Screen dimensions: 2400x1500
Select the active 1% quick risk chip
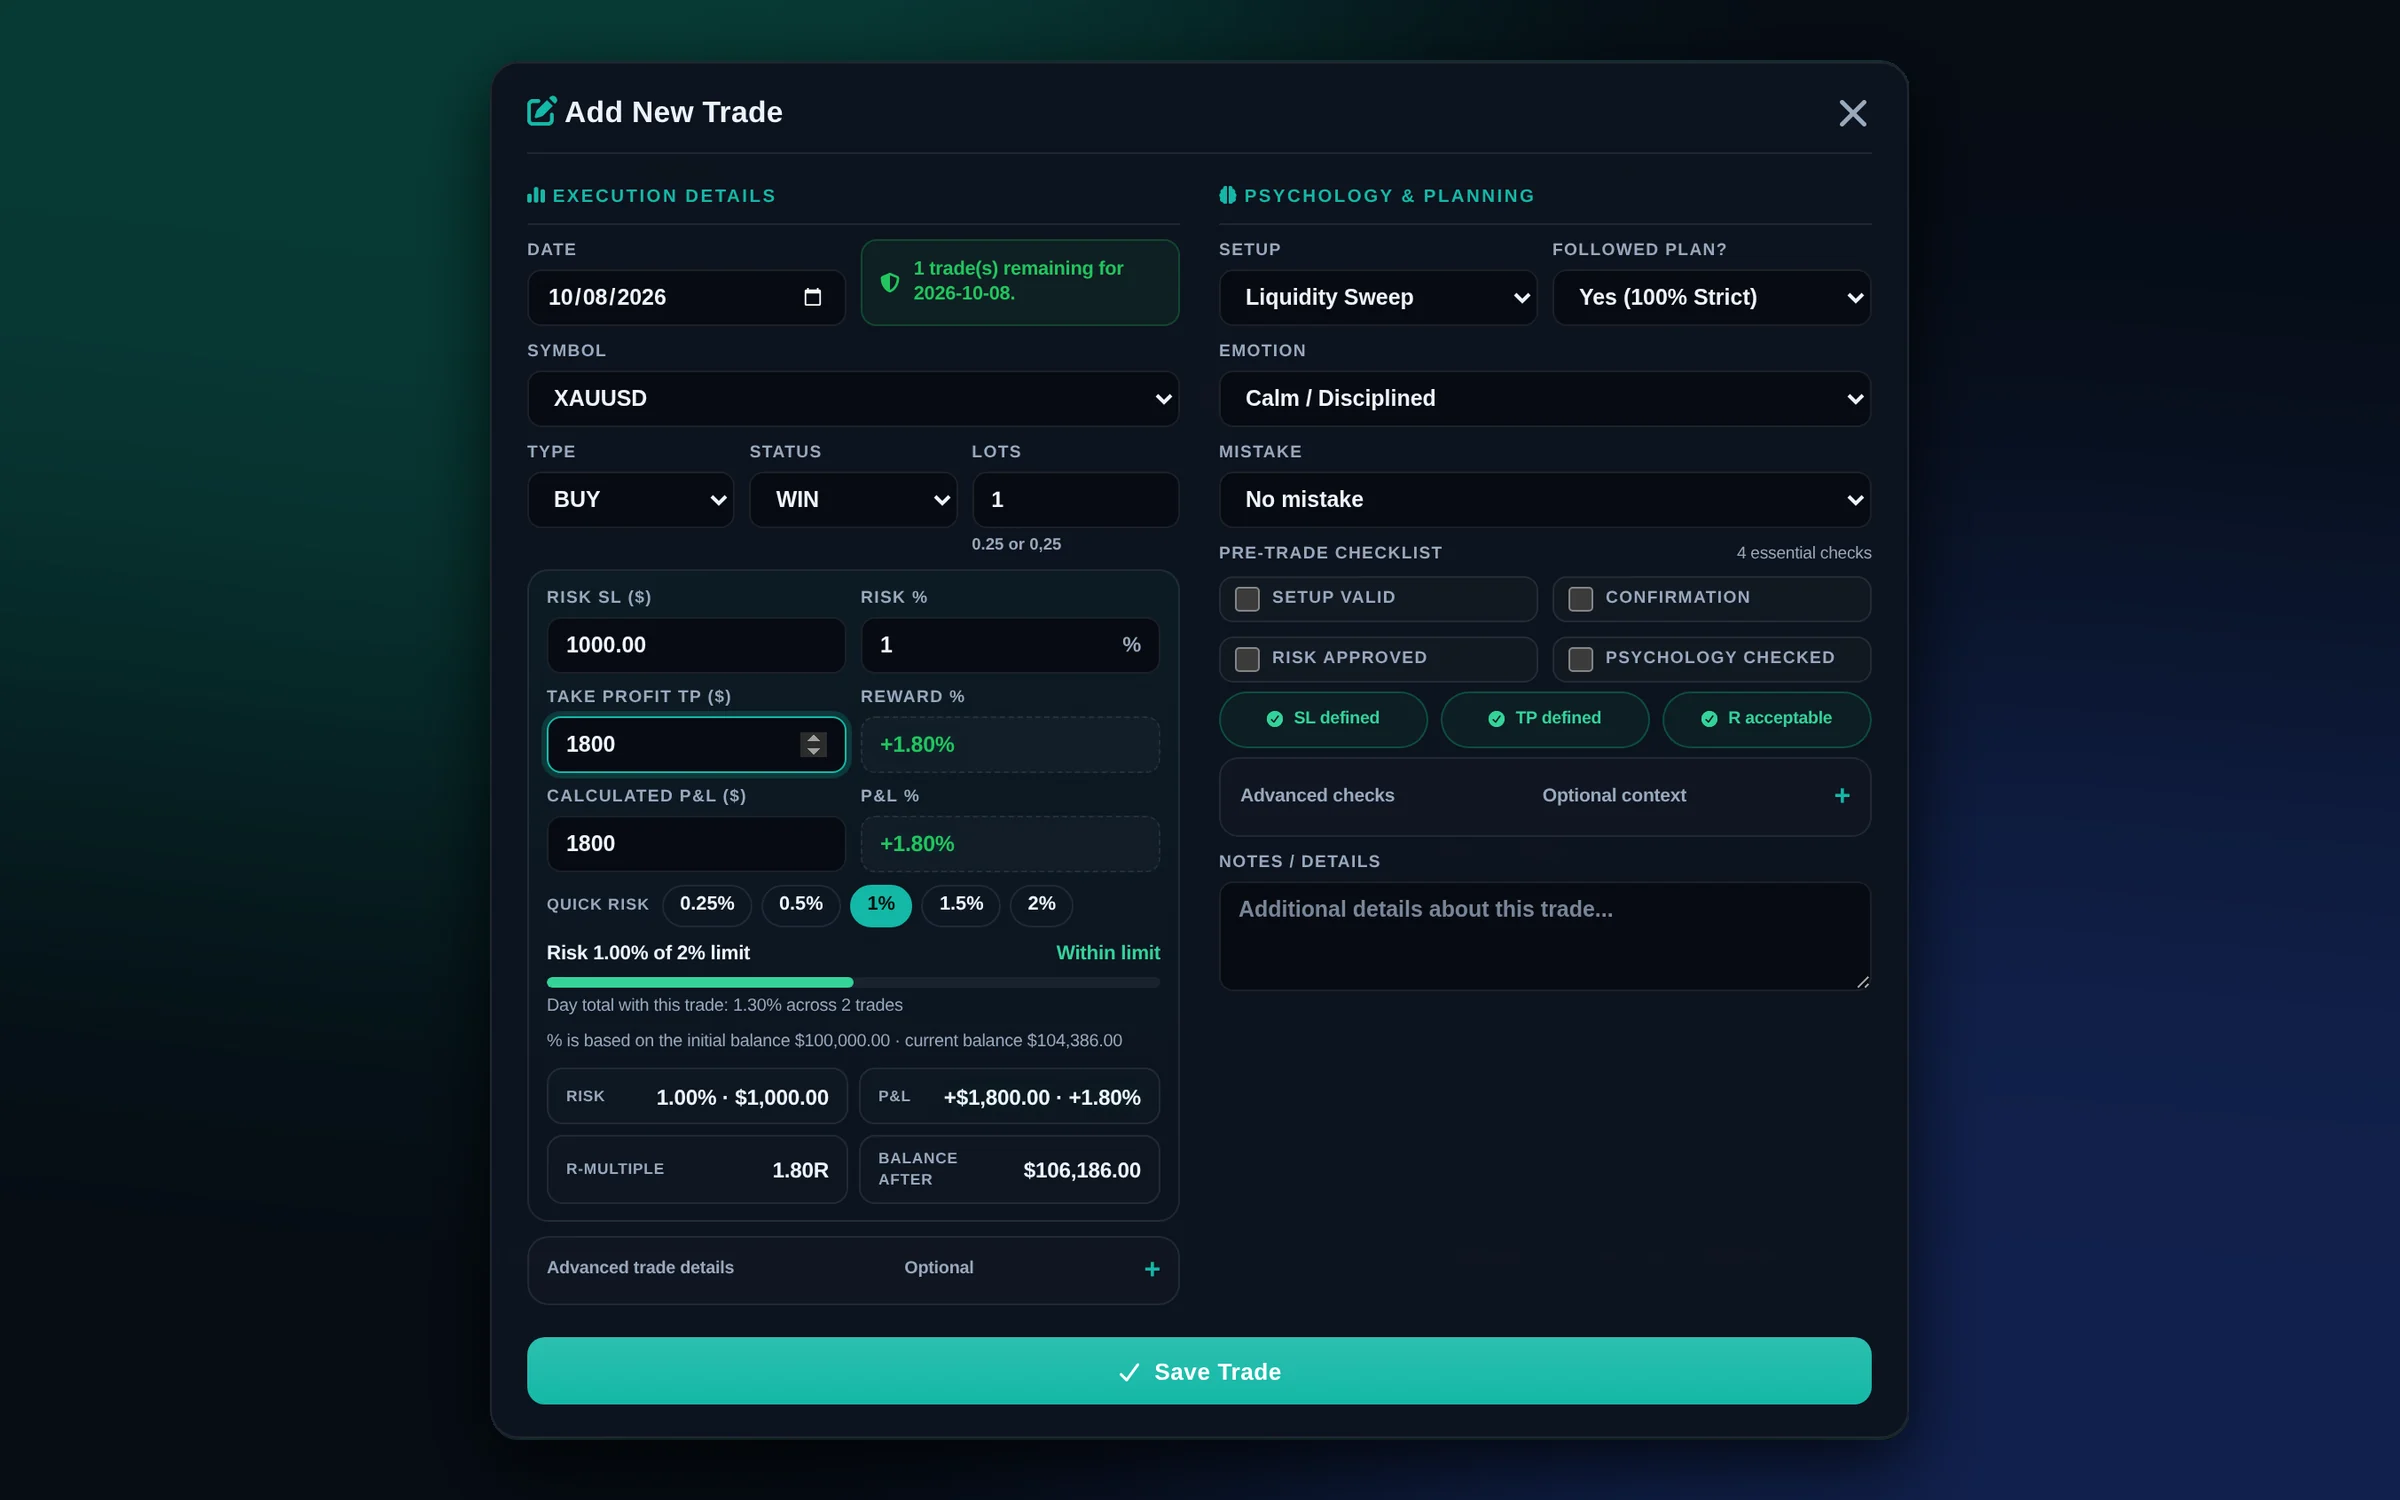pos(880,904)
